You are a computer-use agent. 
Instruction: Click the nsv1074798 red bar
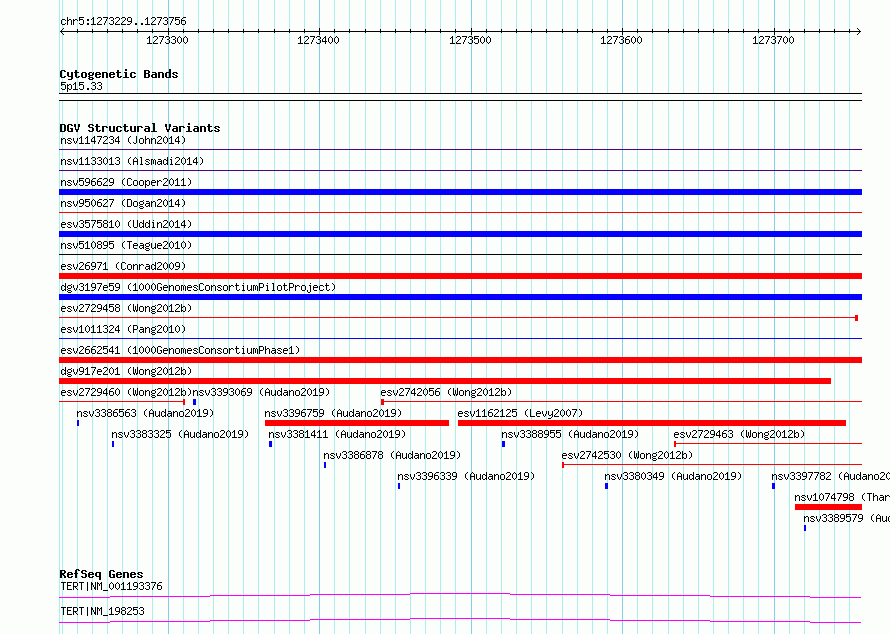pos(828,507)
